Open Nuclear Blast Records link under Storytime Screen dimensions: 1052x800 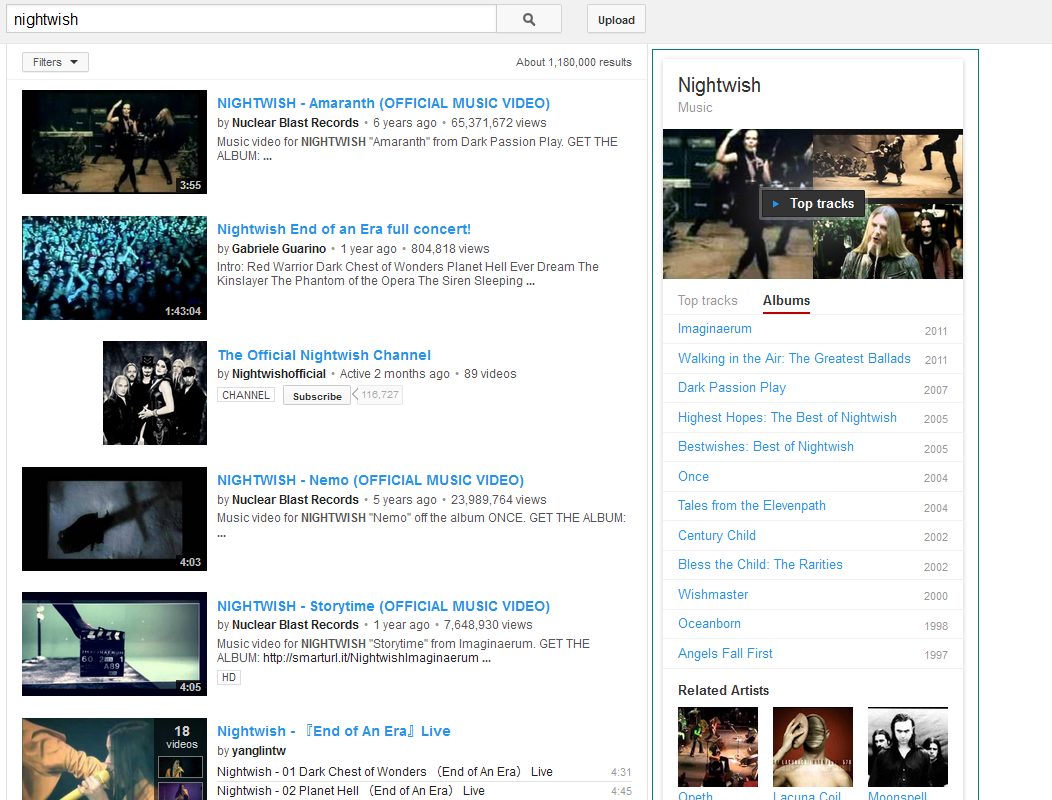coord(295,625)
